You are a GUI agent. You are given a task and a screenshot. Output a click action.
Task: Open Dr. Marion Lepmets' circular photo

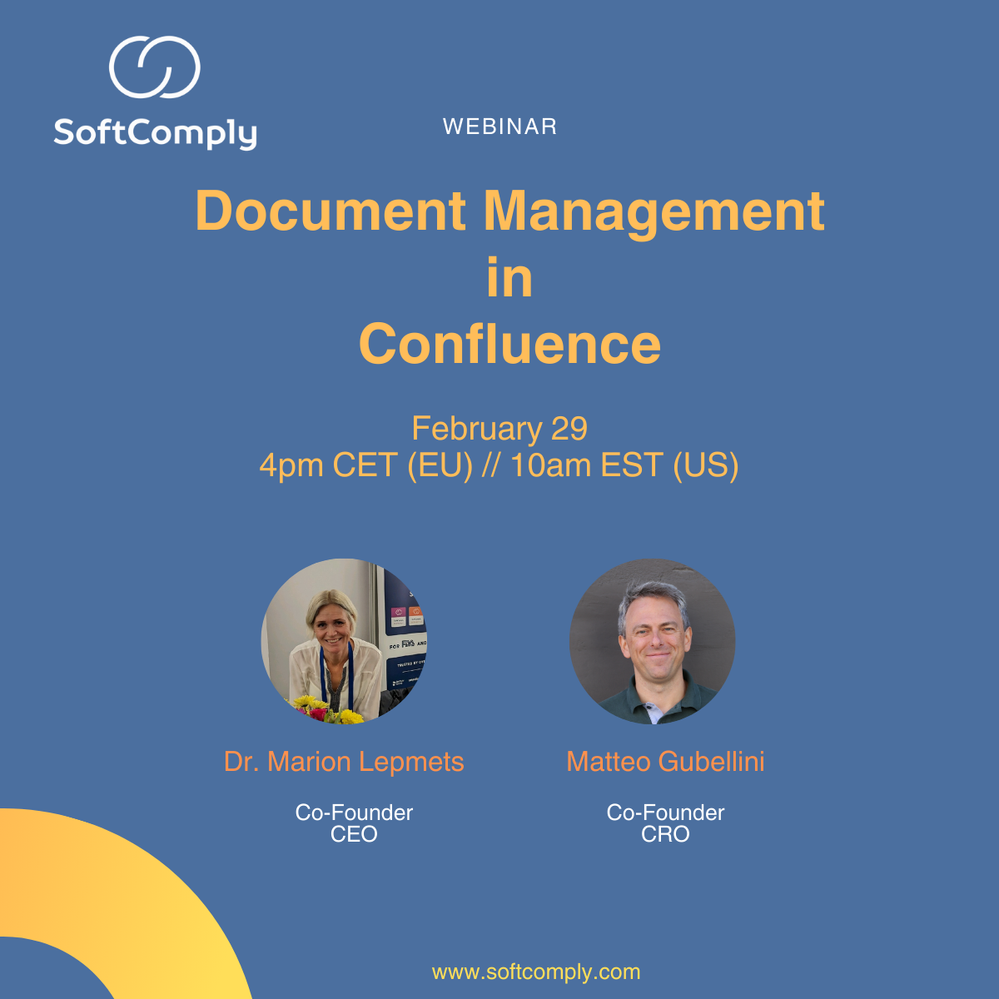[x=344, y=642]
